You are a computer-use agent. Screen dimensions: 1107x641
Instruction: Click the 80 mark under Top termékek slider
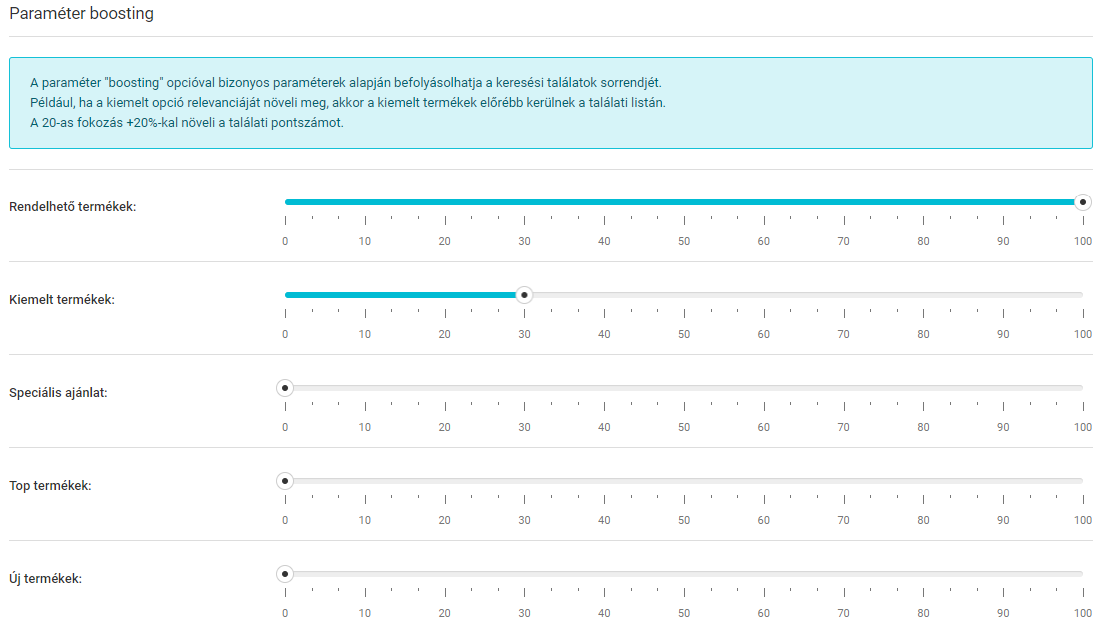point(923,520)
